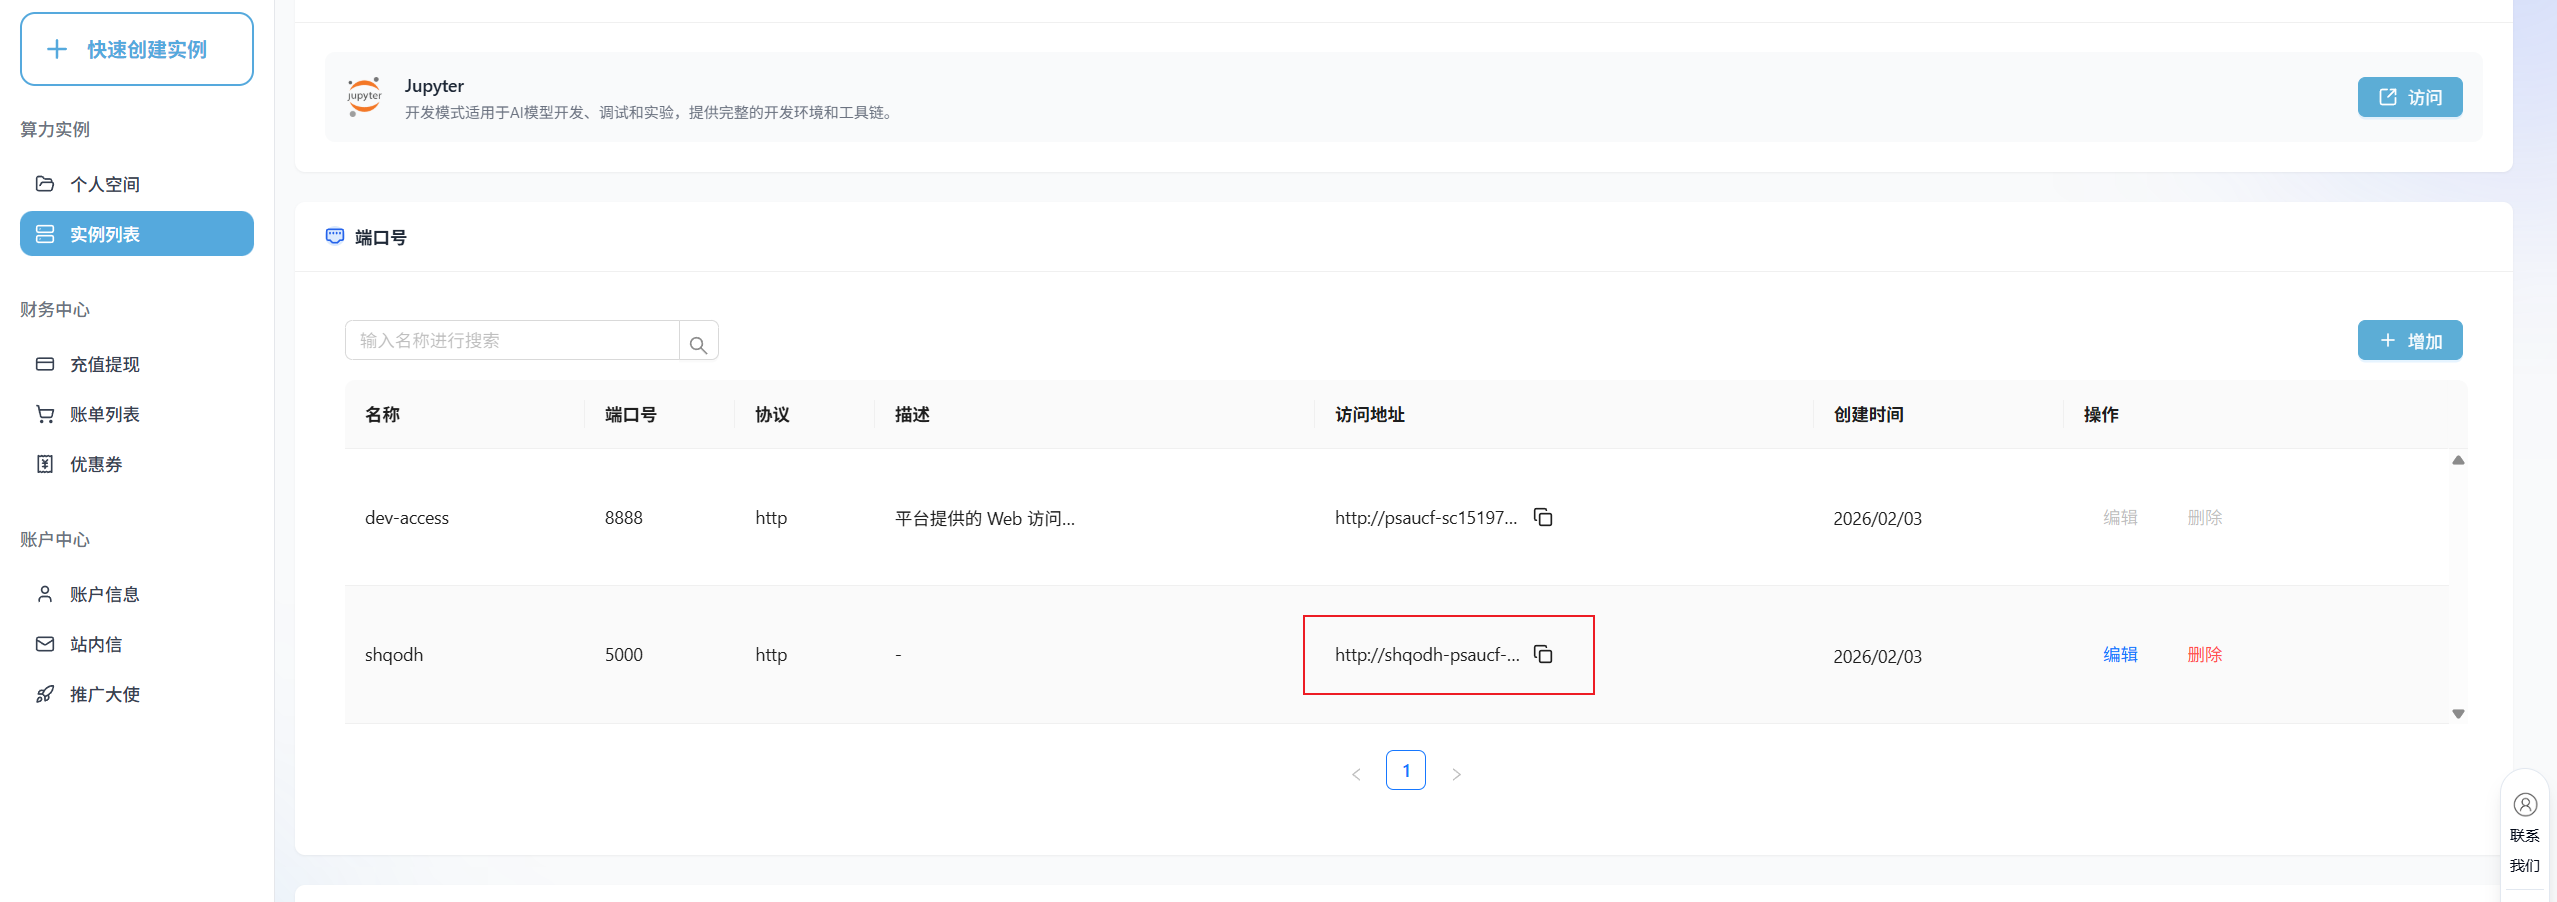Go to 账单列表
The image size is (2557, 902).
click(x=137, y=414)
